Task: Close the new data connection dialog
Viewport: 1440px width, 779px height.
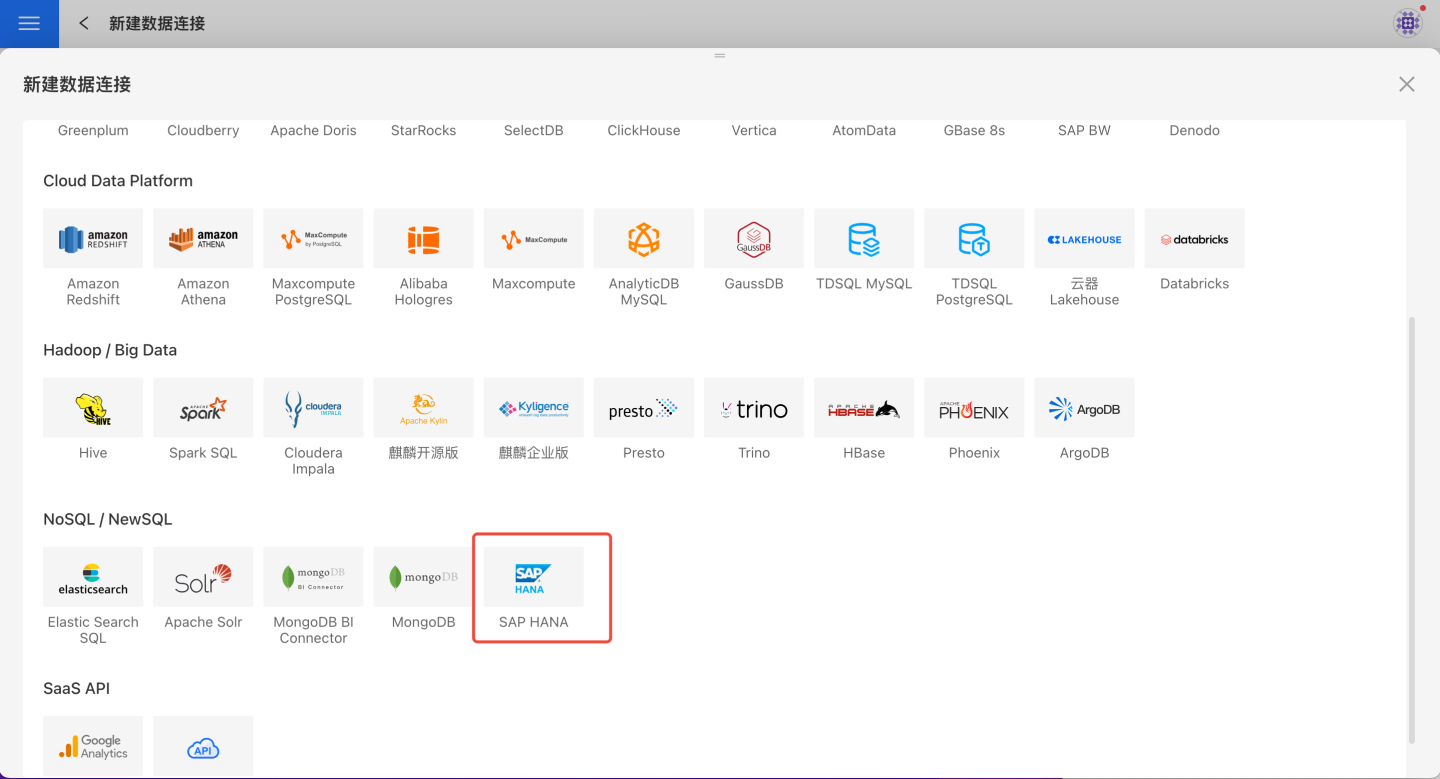Action: click(x=1406, y=85)
